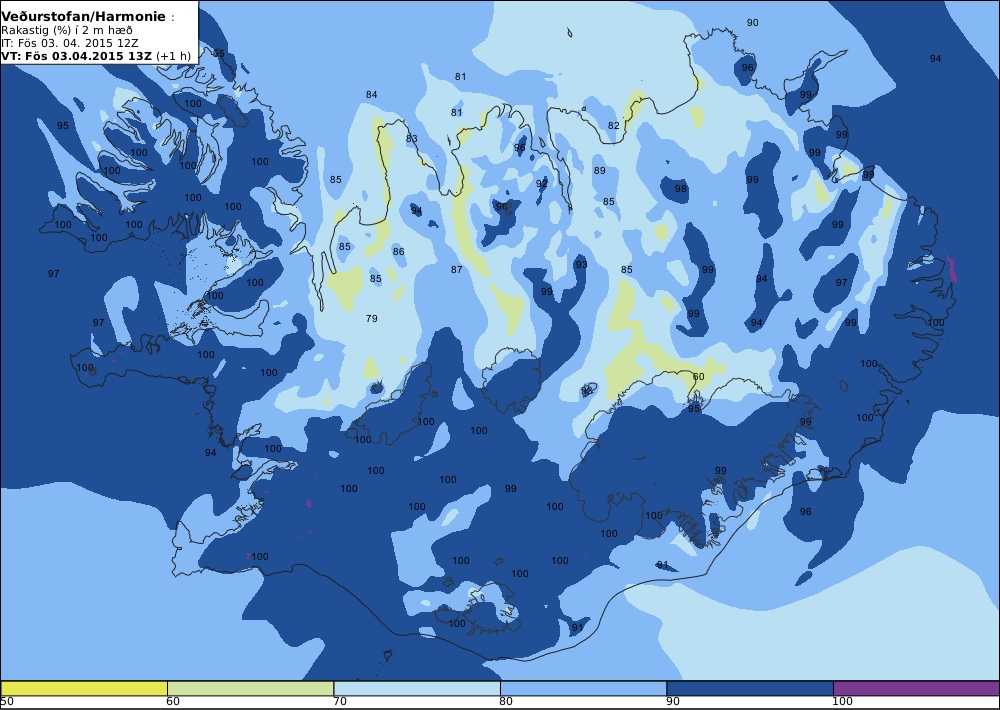Click the '83' humidity value on the map

(x=411, y=138)
